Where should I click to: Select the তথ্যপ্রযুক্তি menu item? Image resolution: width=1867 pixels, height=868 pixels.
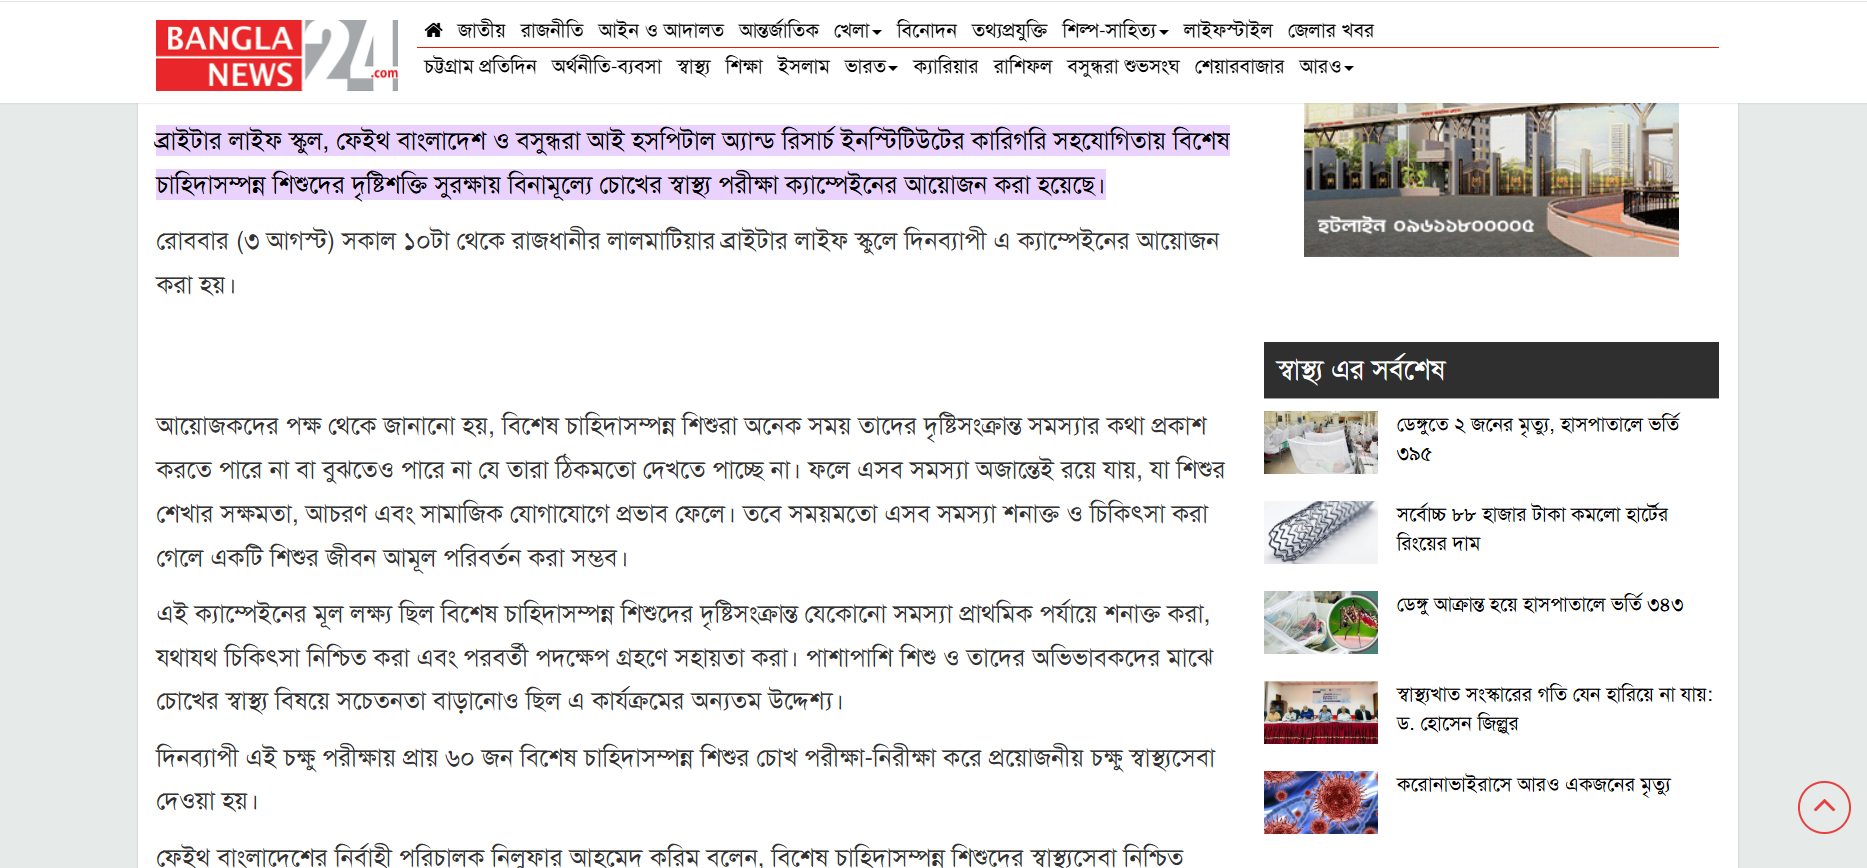[x=1009, y=31]
